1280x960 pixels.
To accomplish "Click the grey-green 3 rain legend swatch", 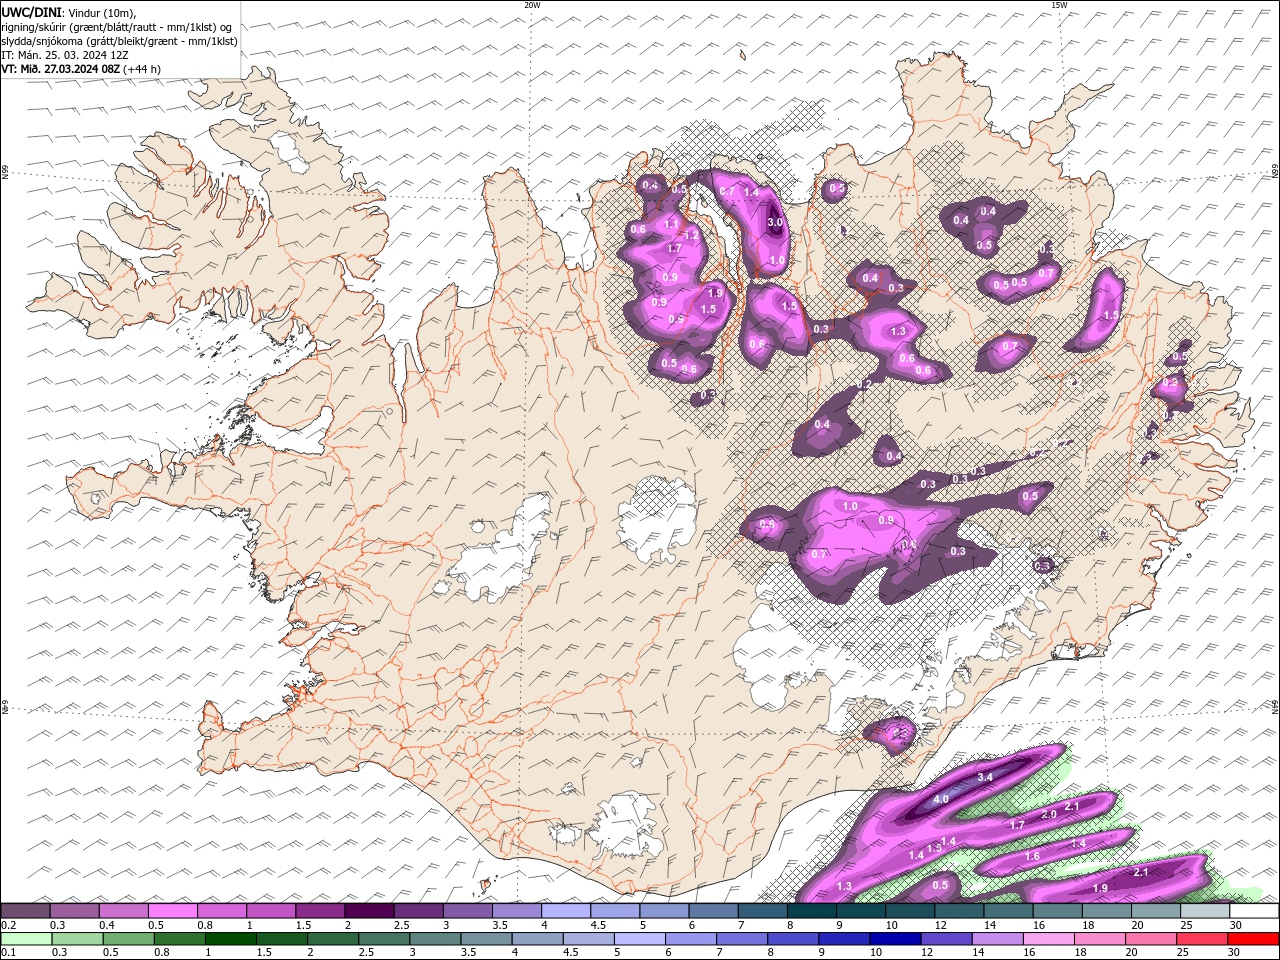I will click(x=436, y=939).
